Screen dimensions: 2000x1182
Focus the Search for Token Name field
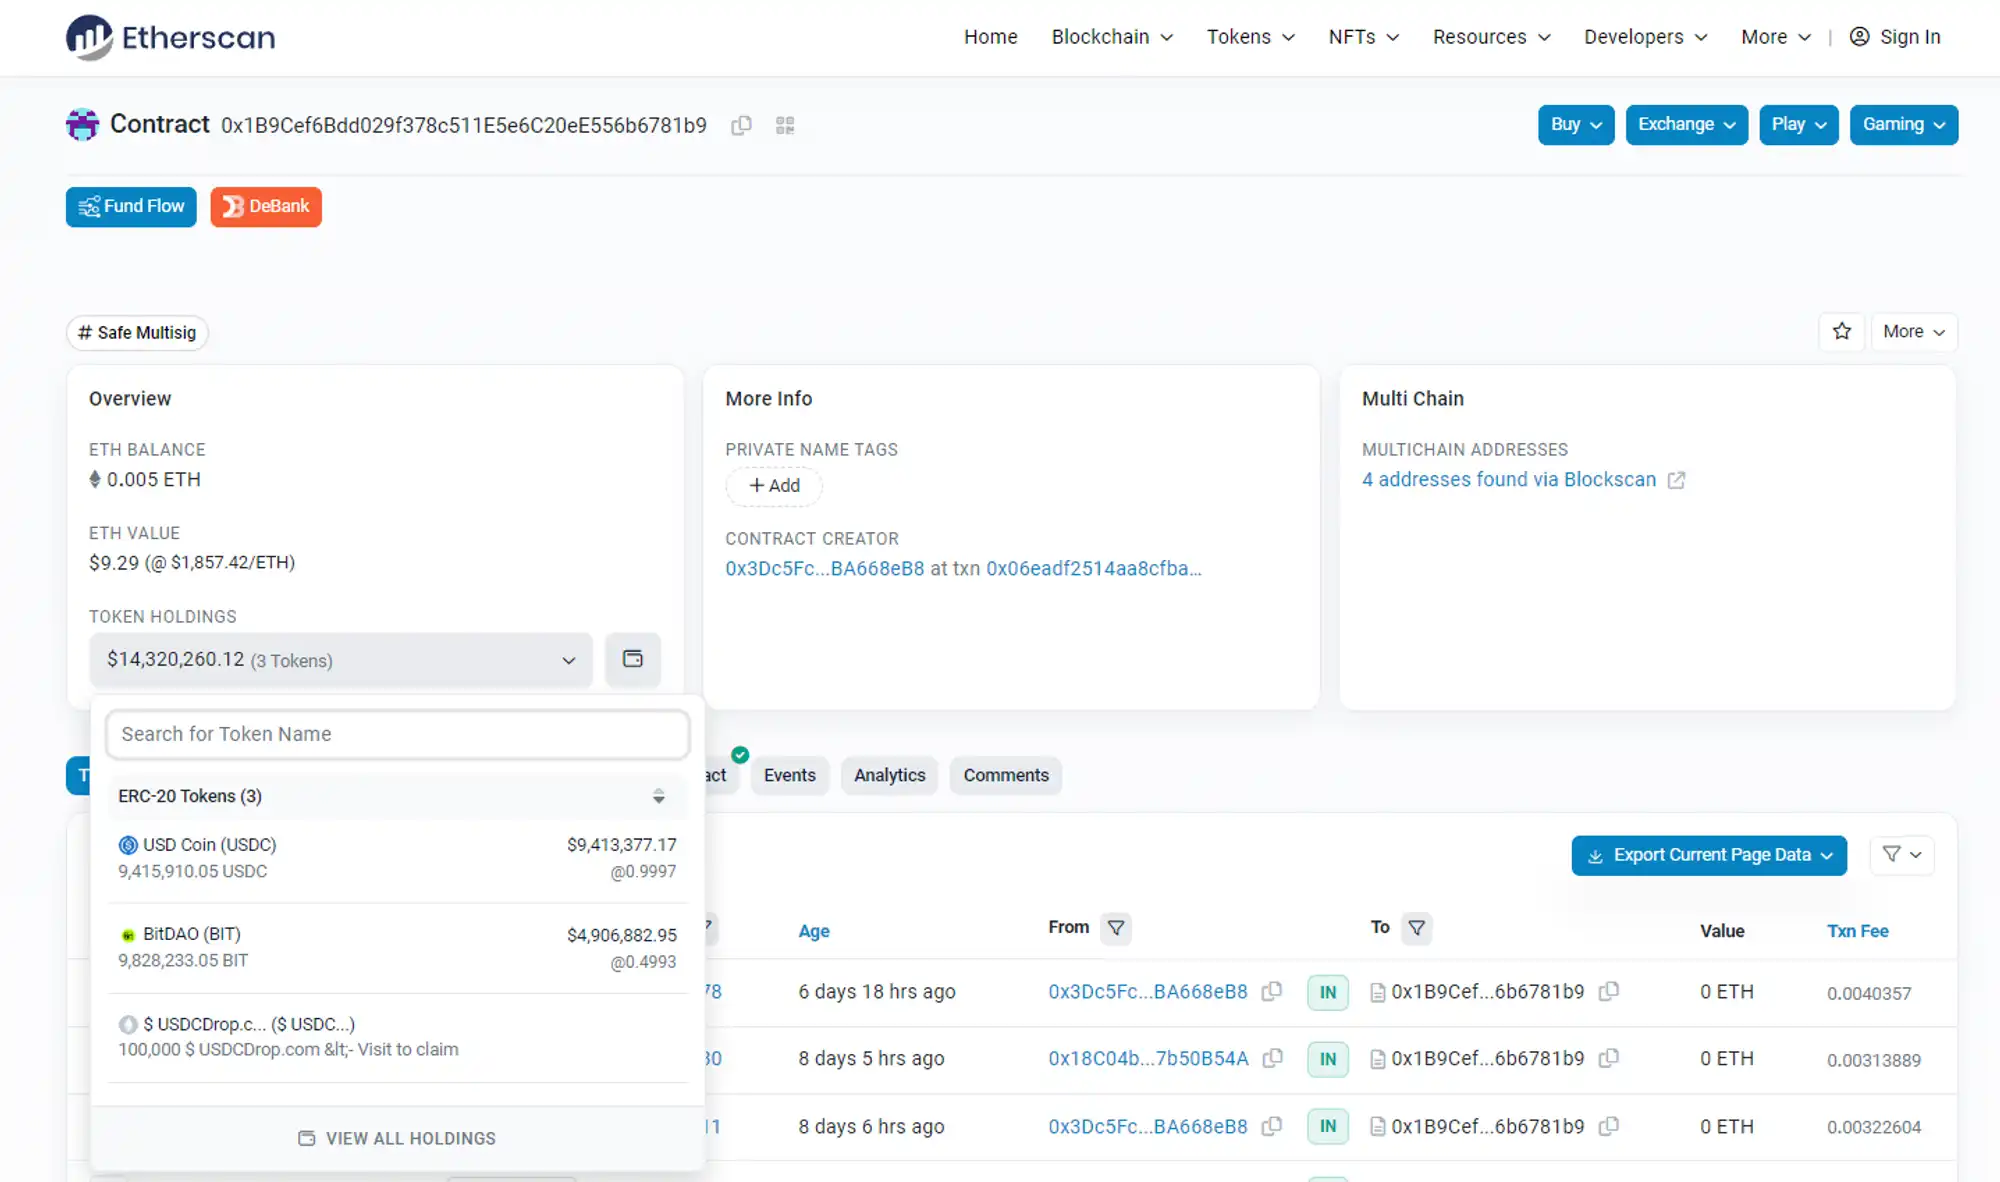coord(398,734)
